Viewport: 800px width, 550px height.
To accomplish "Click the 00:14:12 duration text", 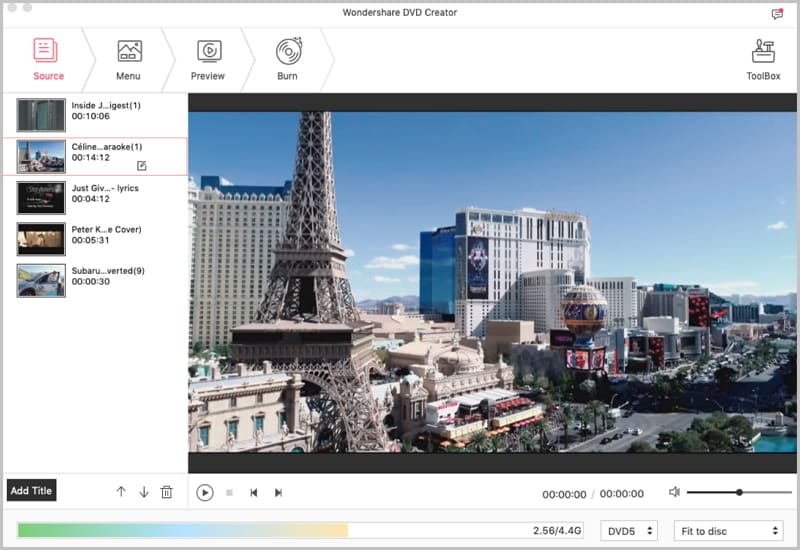I will [x=90, y=158].
